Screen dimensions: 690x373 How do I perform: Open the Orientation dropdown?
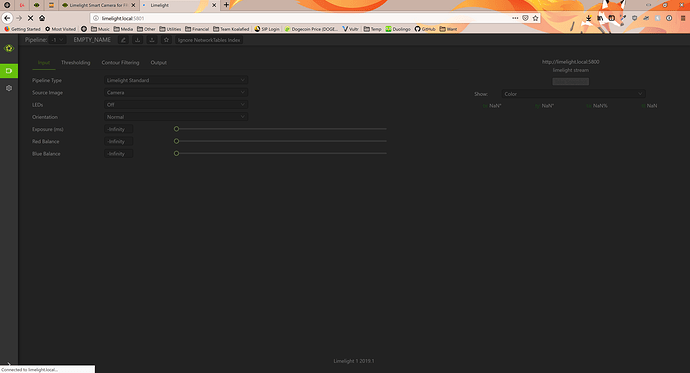click(x=176, y=117)
